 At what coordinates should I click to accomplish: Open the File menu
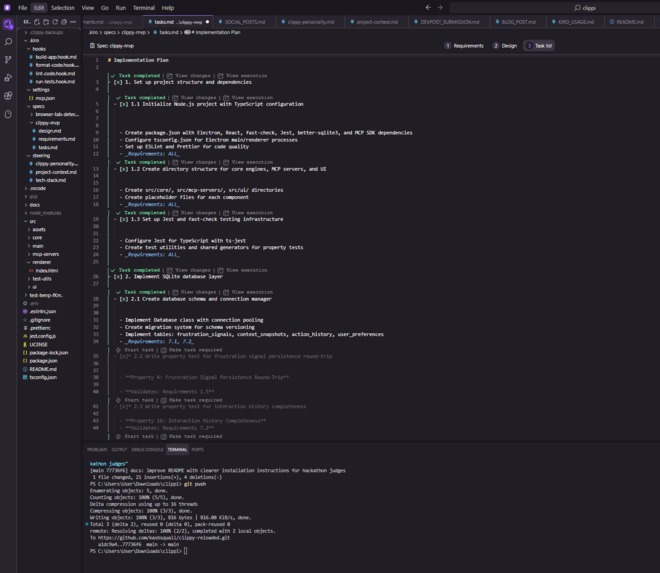[23, 8]
